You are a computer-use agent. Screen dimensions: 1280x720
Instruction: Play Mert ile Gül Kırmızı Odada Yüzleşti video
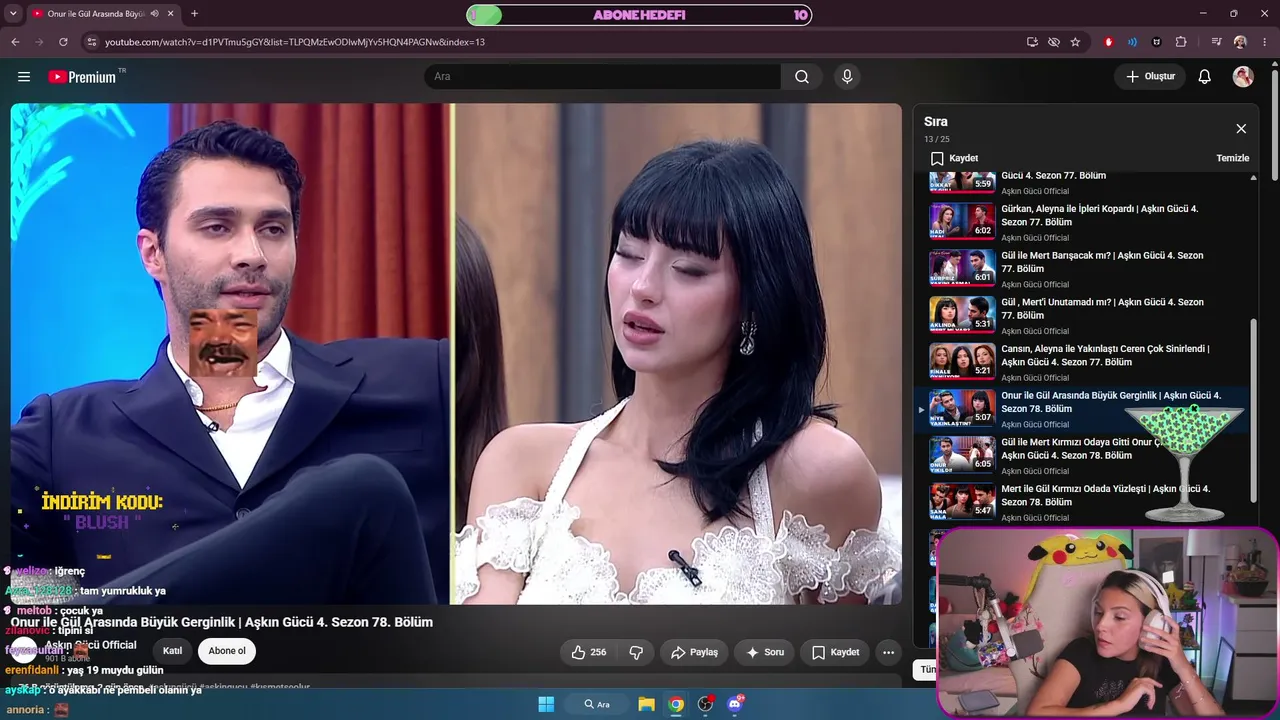1083,502
